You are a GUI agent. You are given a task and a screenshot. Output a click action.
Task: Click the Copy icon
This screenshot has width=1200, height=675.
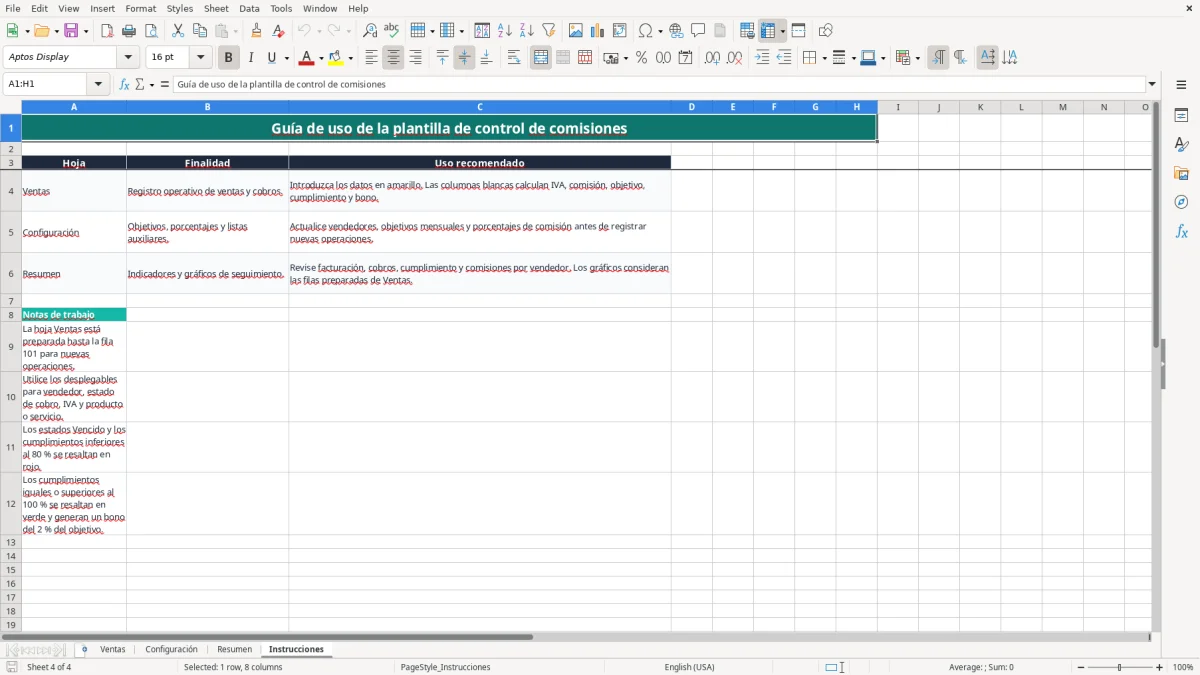(x=200, y=31)
